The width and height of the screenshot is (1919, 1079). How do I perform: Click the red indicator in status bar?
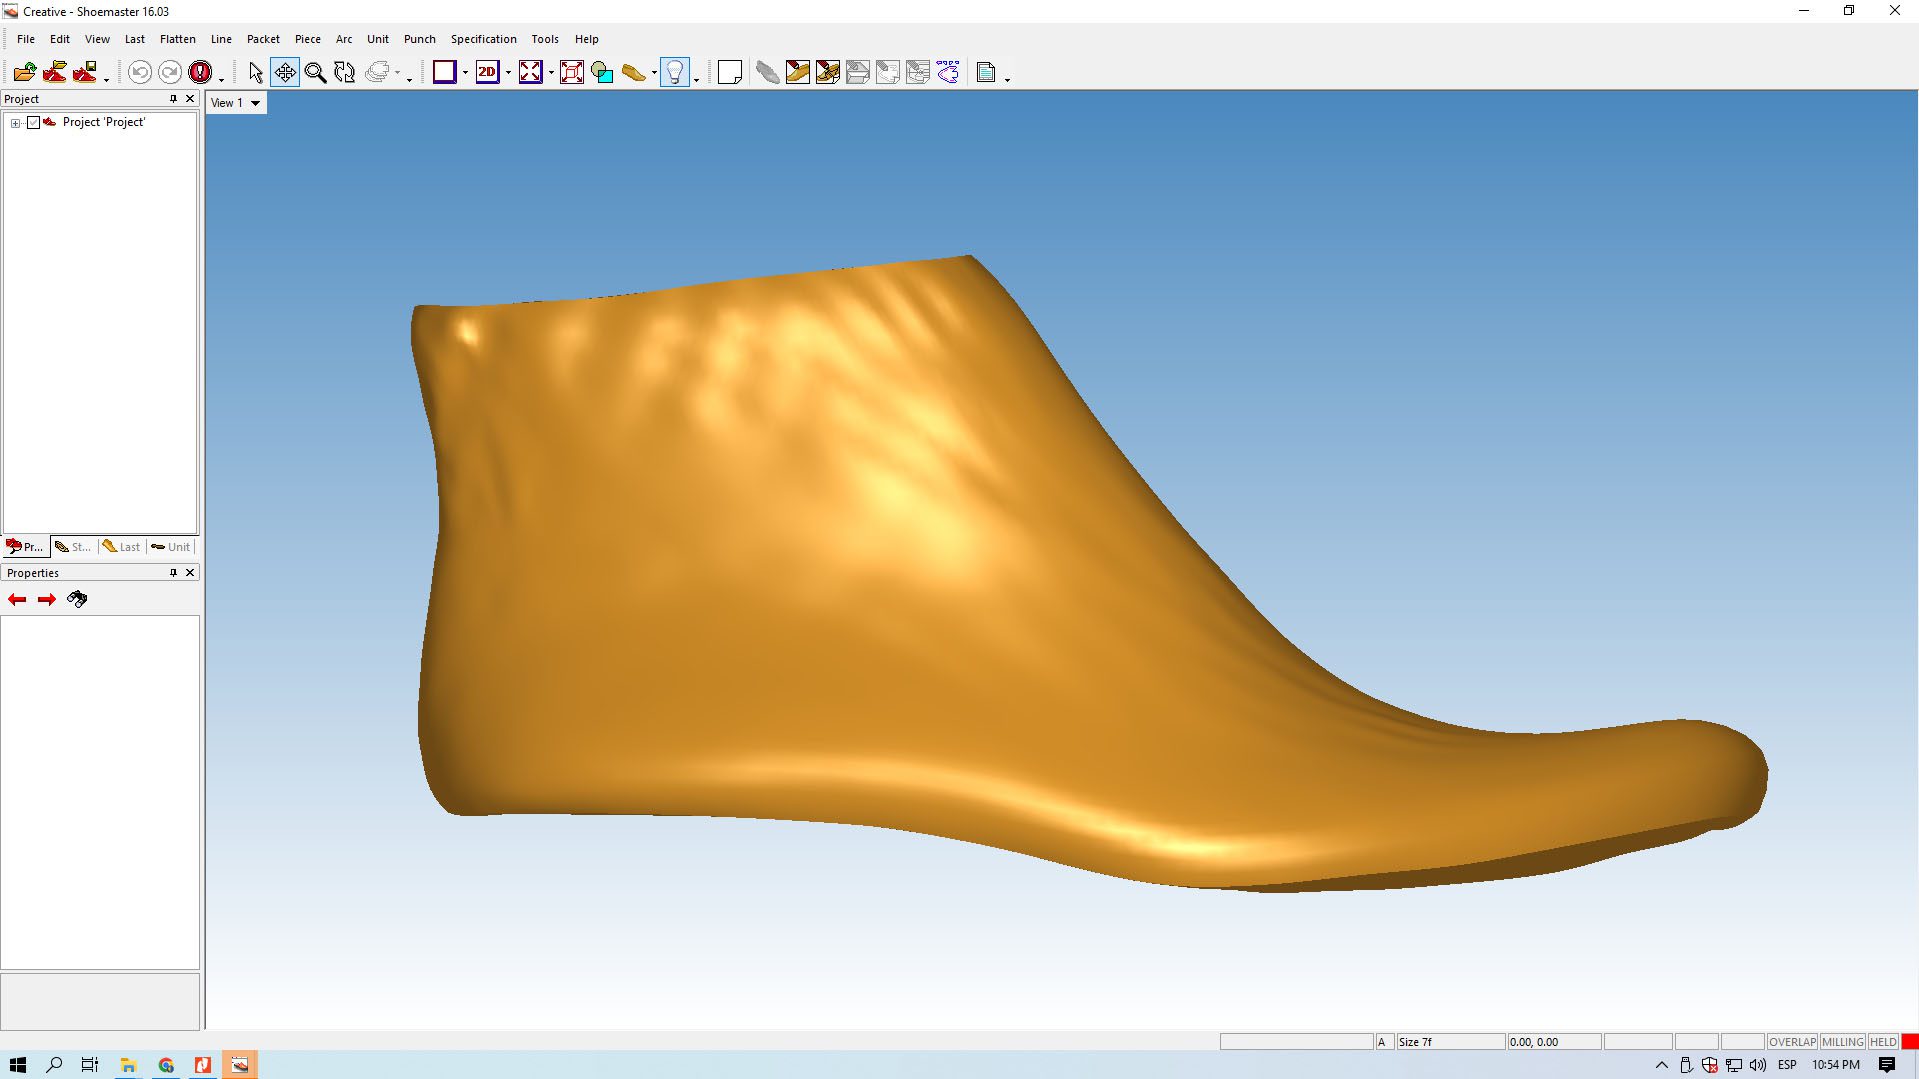click(1909, 1041)
